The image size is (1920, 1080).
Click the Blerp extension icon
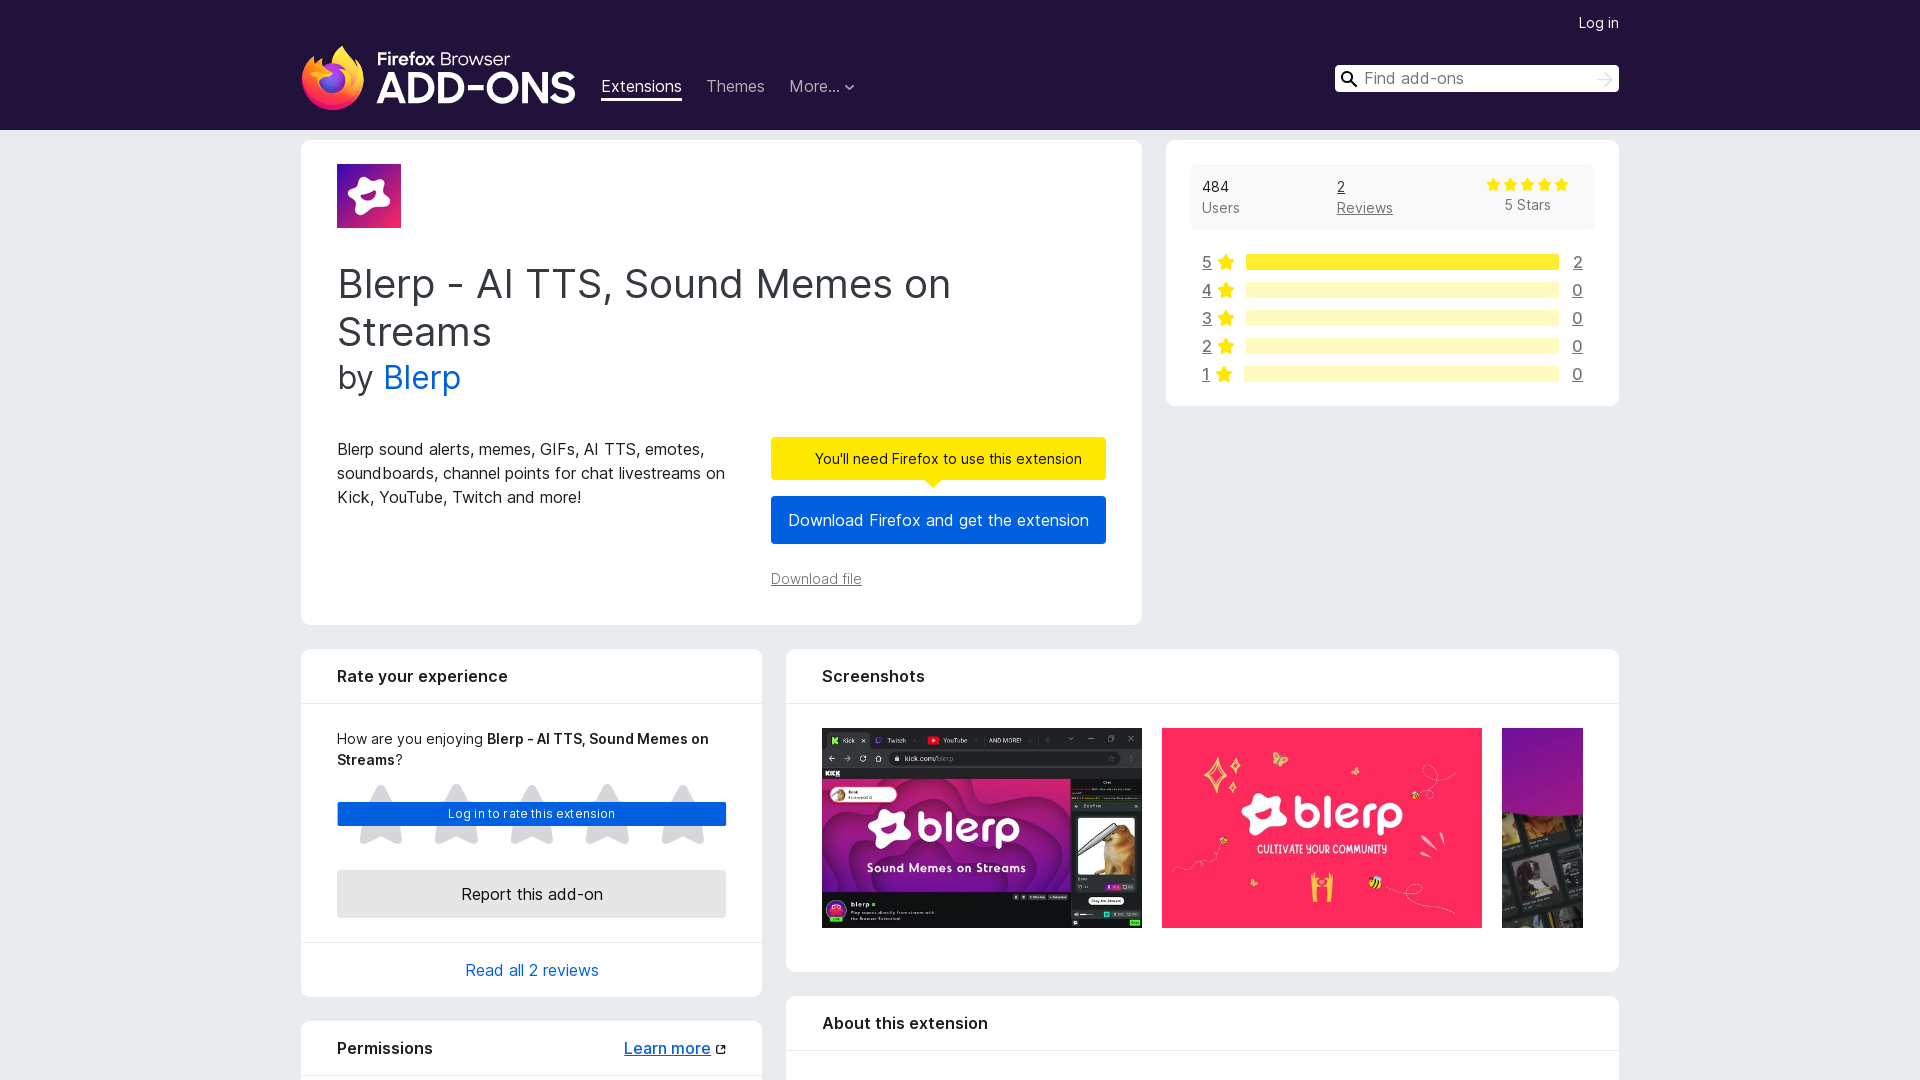(369, 196)
